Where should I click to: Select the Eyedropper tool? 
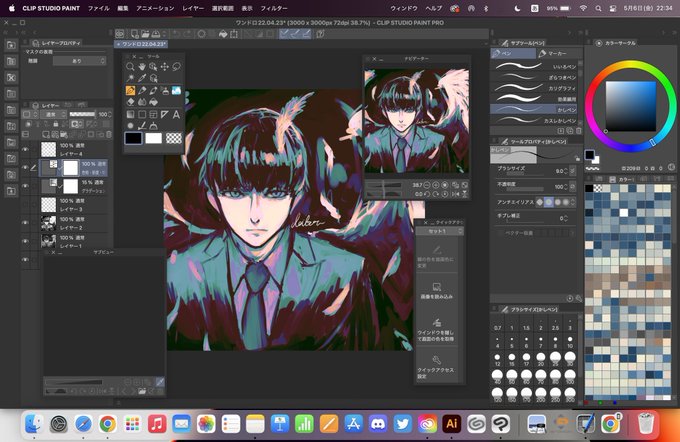(142, 78)
